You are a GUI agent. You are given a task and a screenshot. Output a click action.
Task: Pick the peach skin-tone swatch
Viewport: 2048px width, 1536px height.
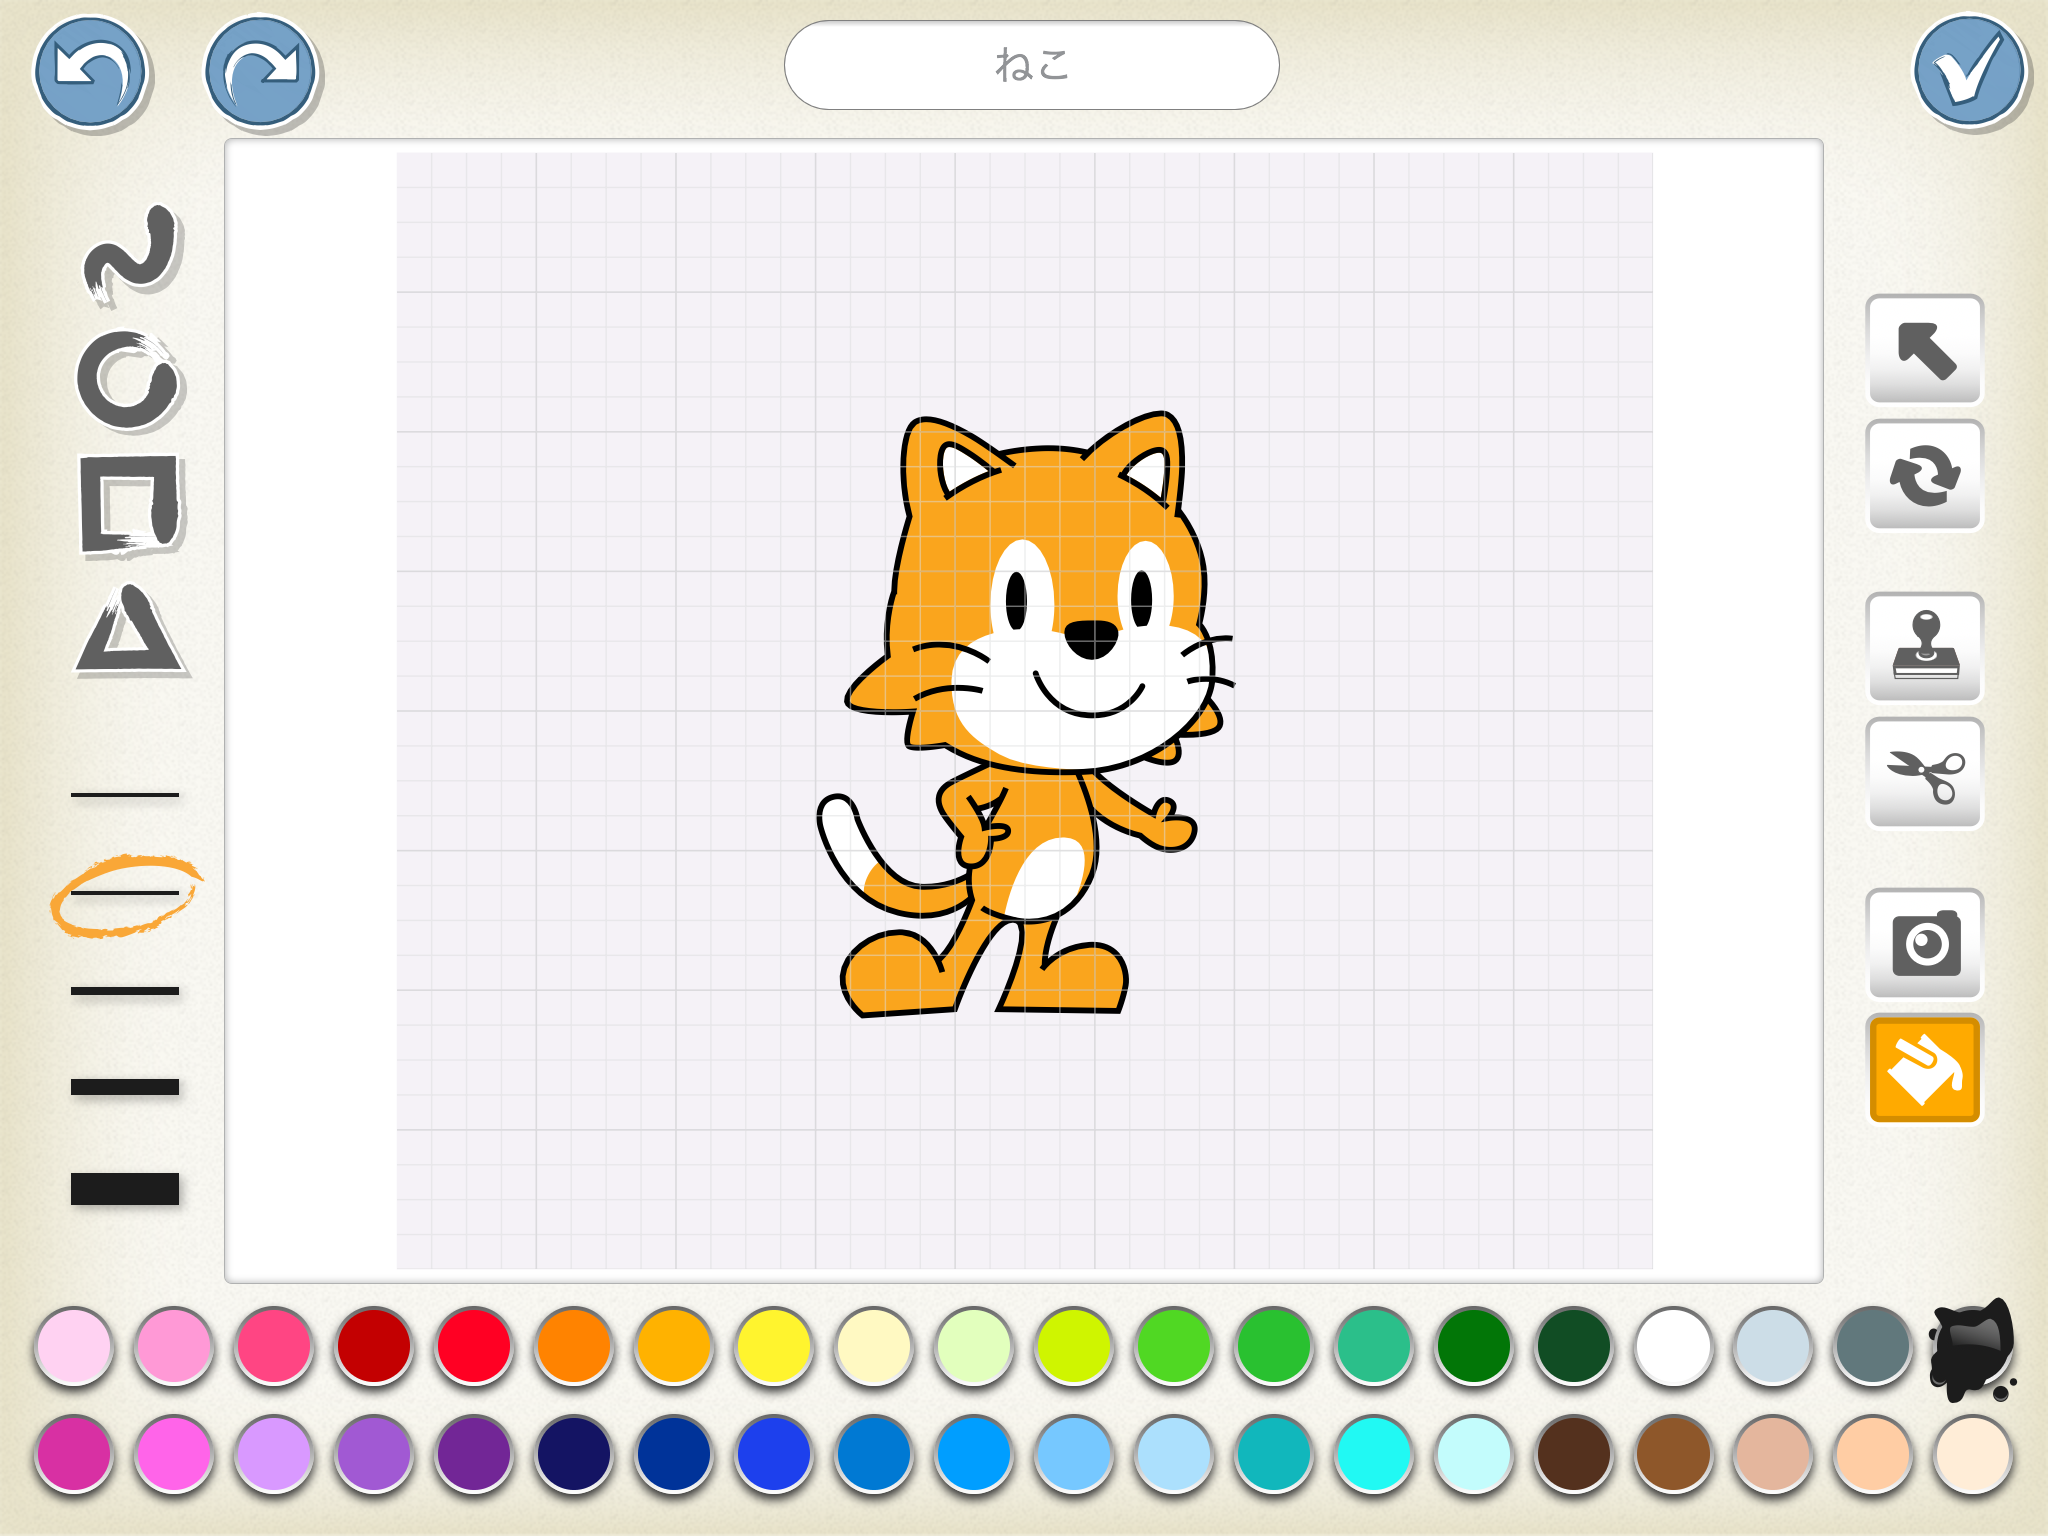click(x=1873, y=1453)
